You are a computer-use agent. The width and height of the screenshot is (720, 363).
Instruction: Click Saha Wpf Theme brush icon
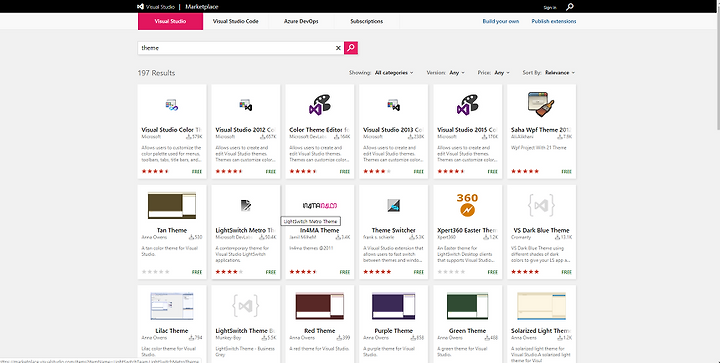541,104
